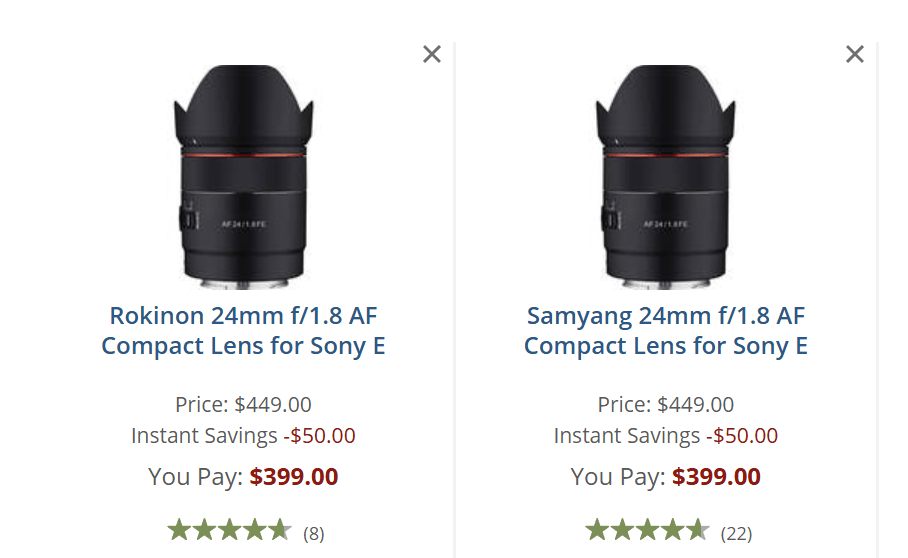Remove the Rokinon lens with its X icon
This screenshot has height=558, width=908.
coord(432,54)
